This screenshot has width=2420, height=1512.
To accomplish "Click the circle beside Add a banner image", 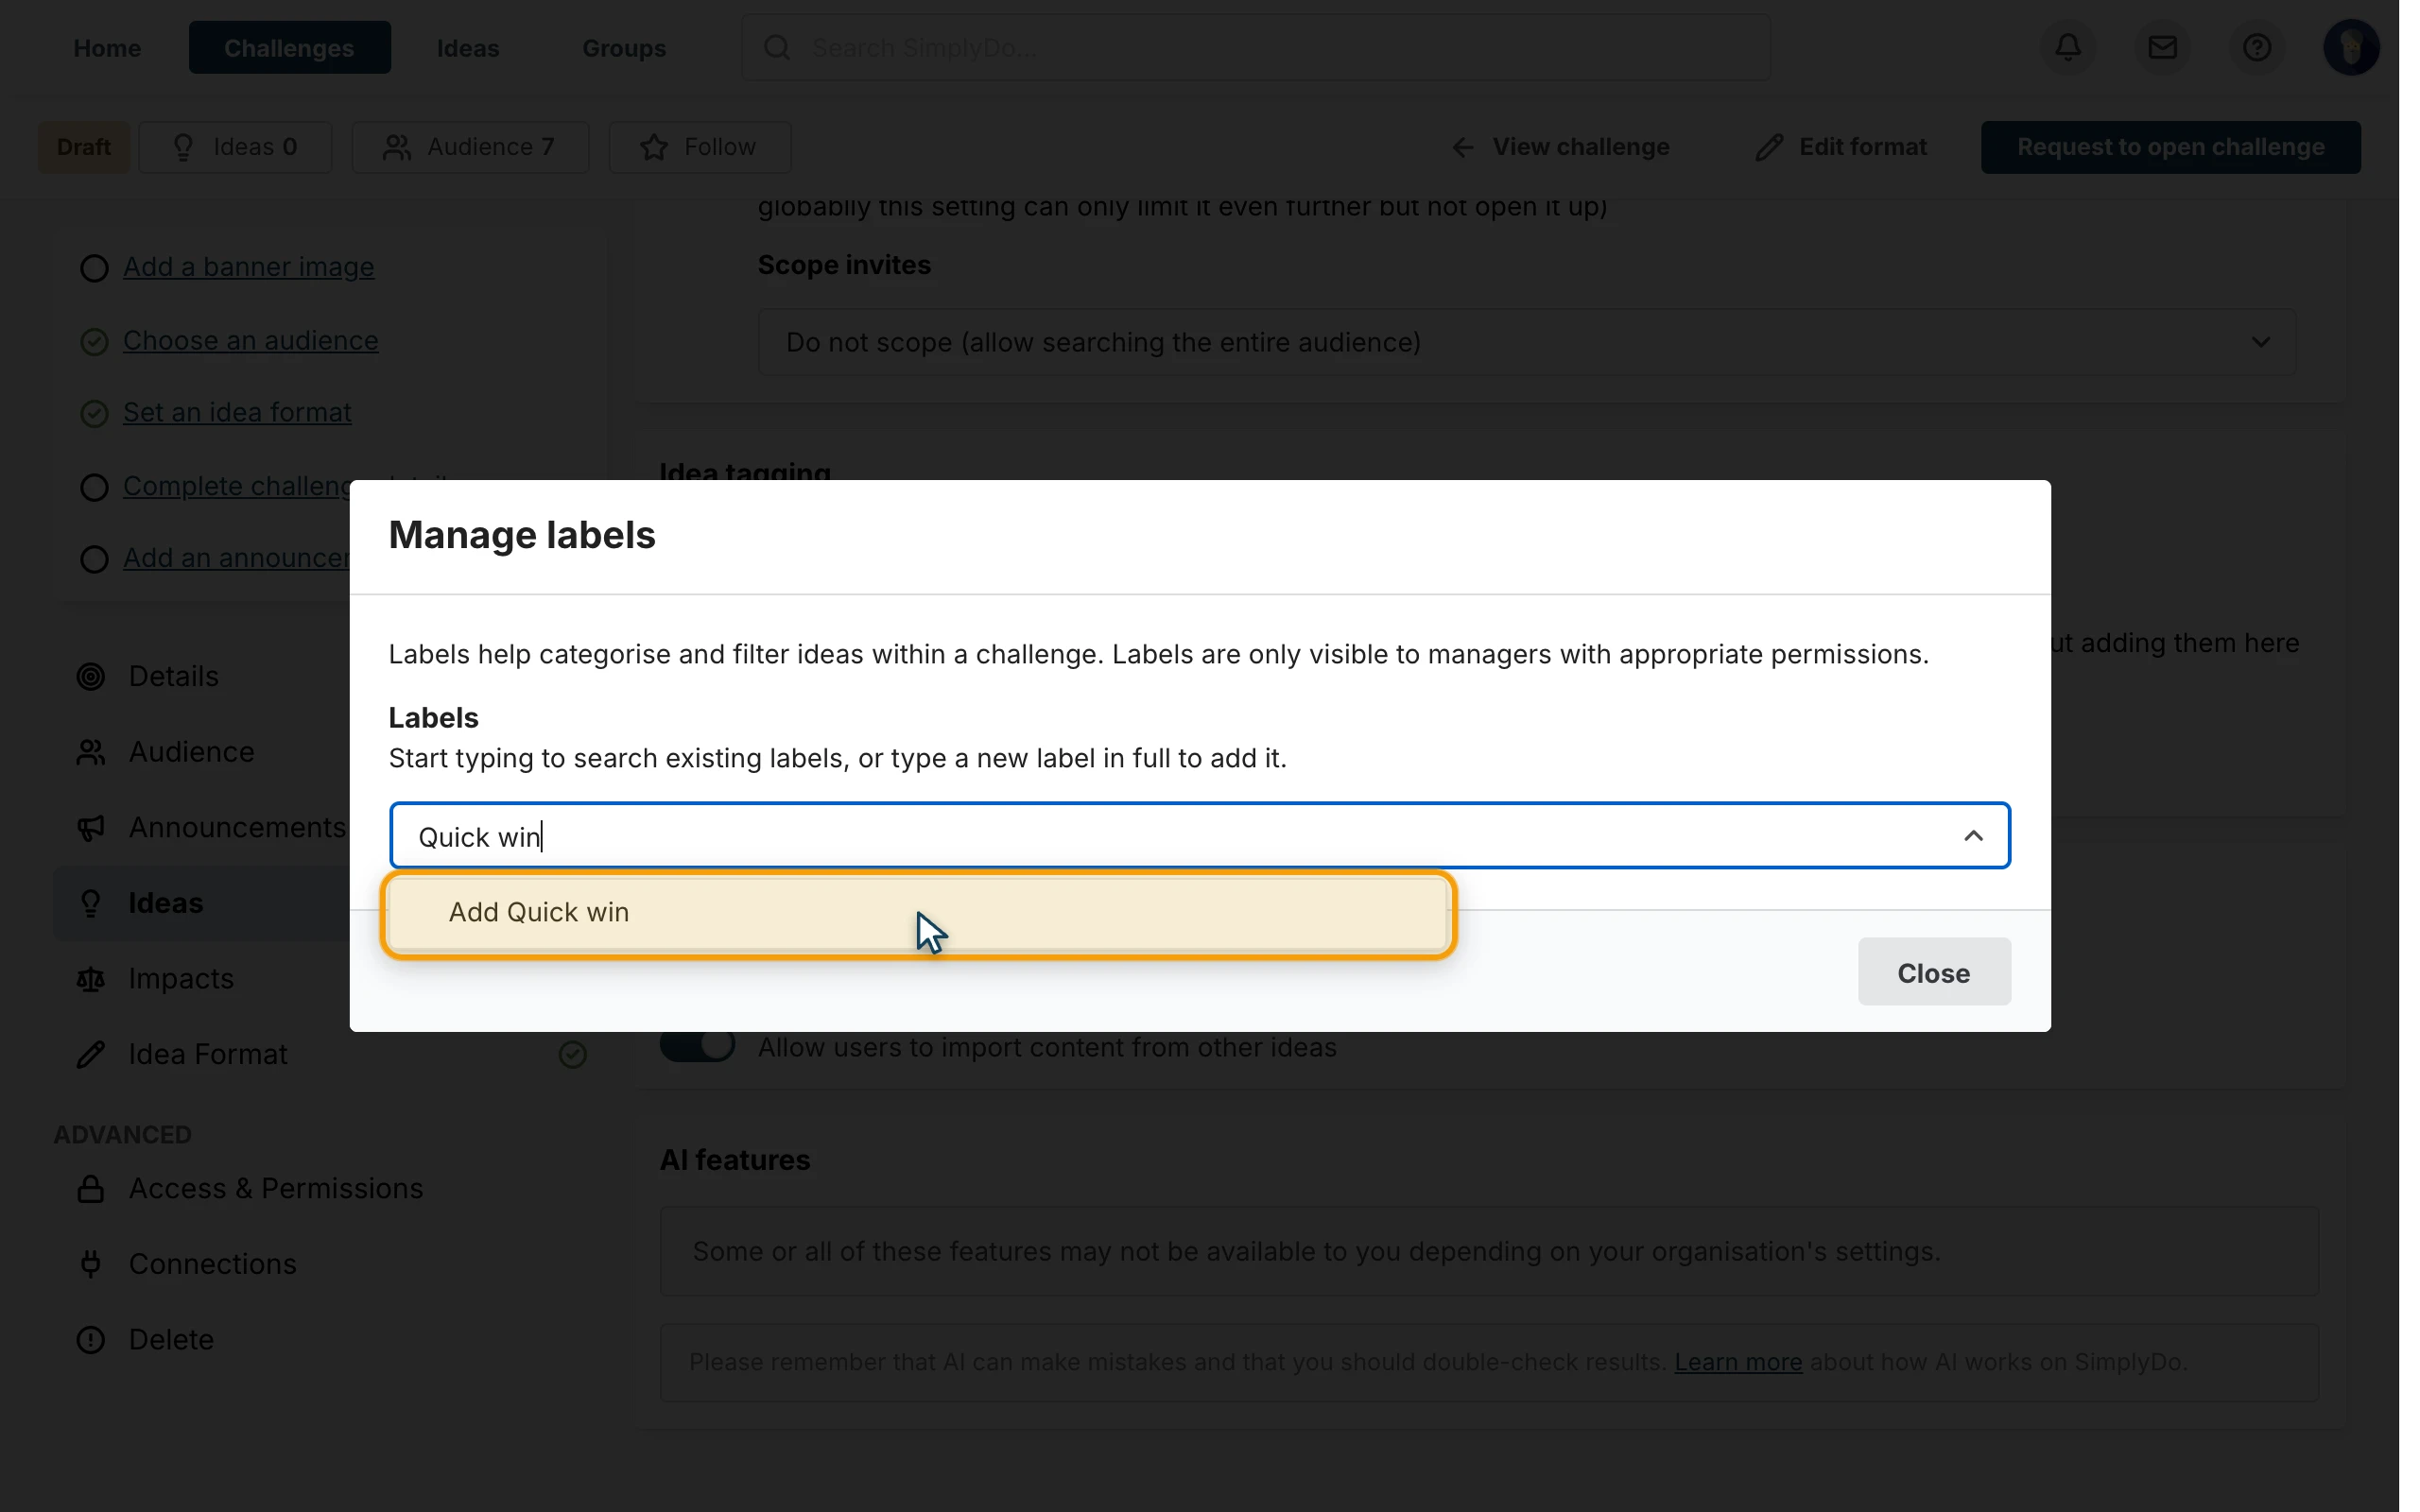I will [94, 268].
